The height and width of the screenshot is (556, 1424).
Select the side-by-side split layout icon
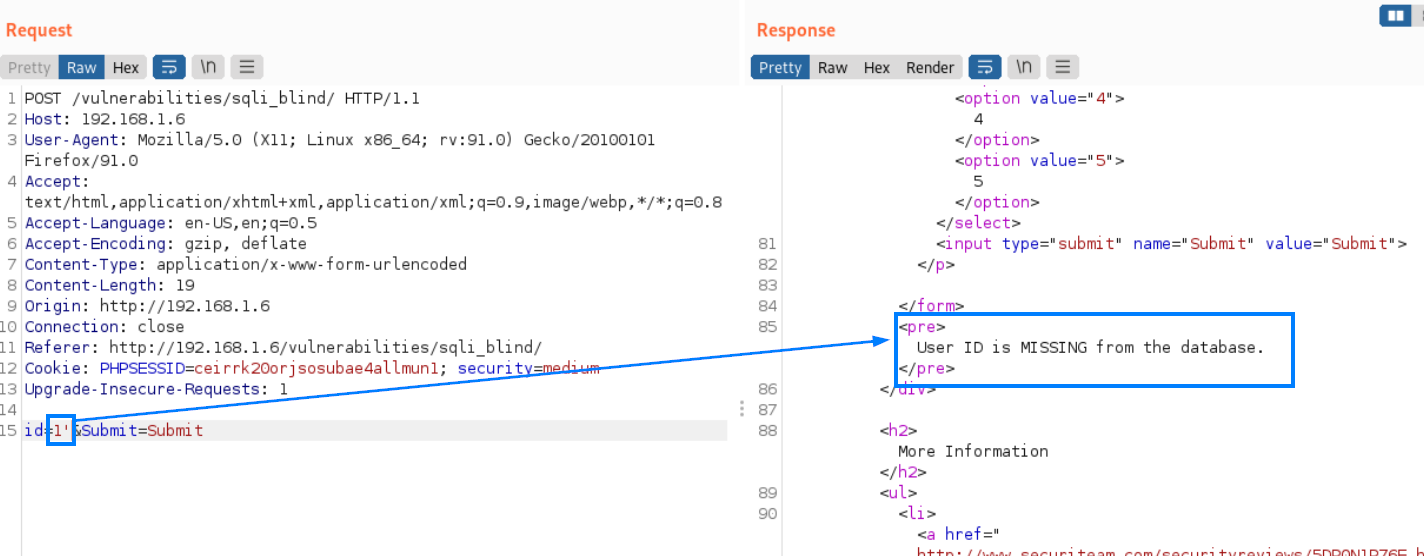1394,16
